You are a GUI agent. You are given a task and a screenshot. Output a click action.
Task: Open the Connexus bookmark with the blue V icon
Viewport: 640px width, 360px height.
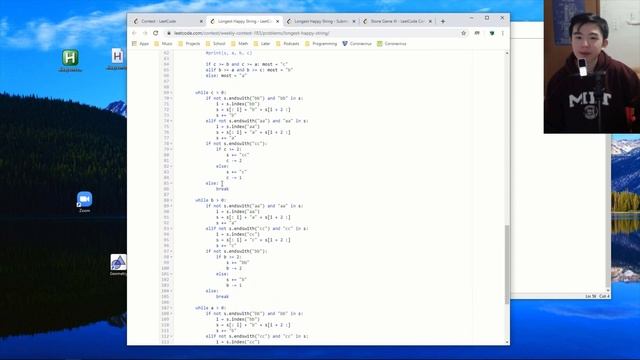tap(357, 44)
